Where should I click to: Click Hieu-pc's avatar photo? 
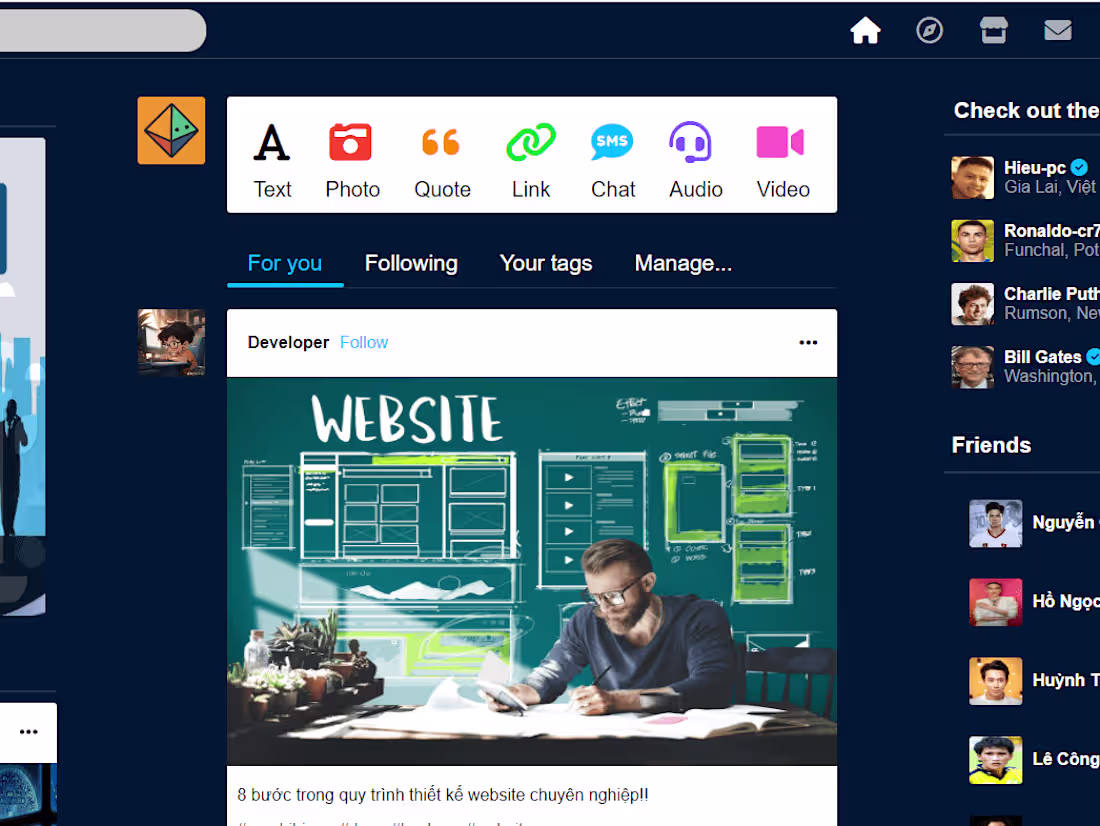click(x=972, y=178)
